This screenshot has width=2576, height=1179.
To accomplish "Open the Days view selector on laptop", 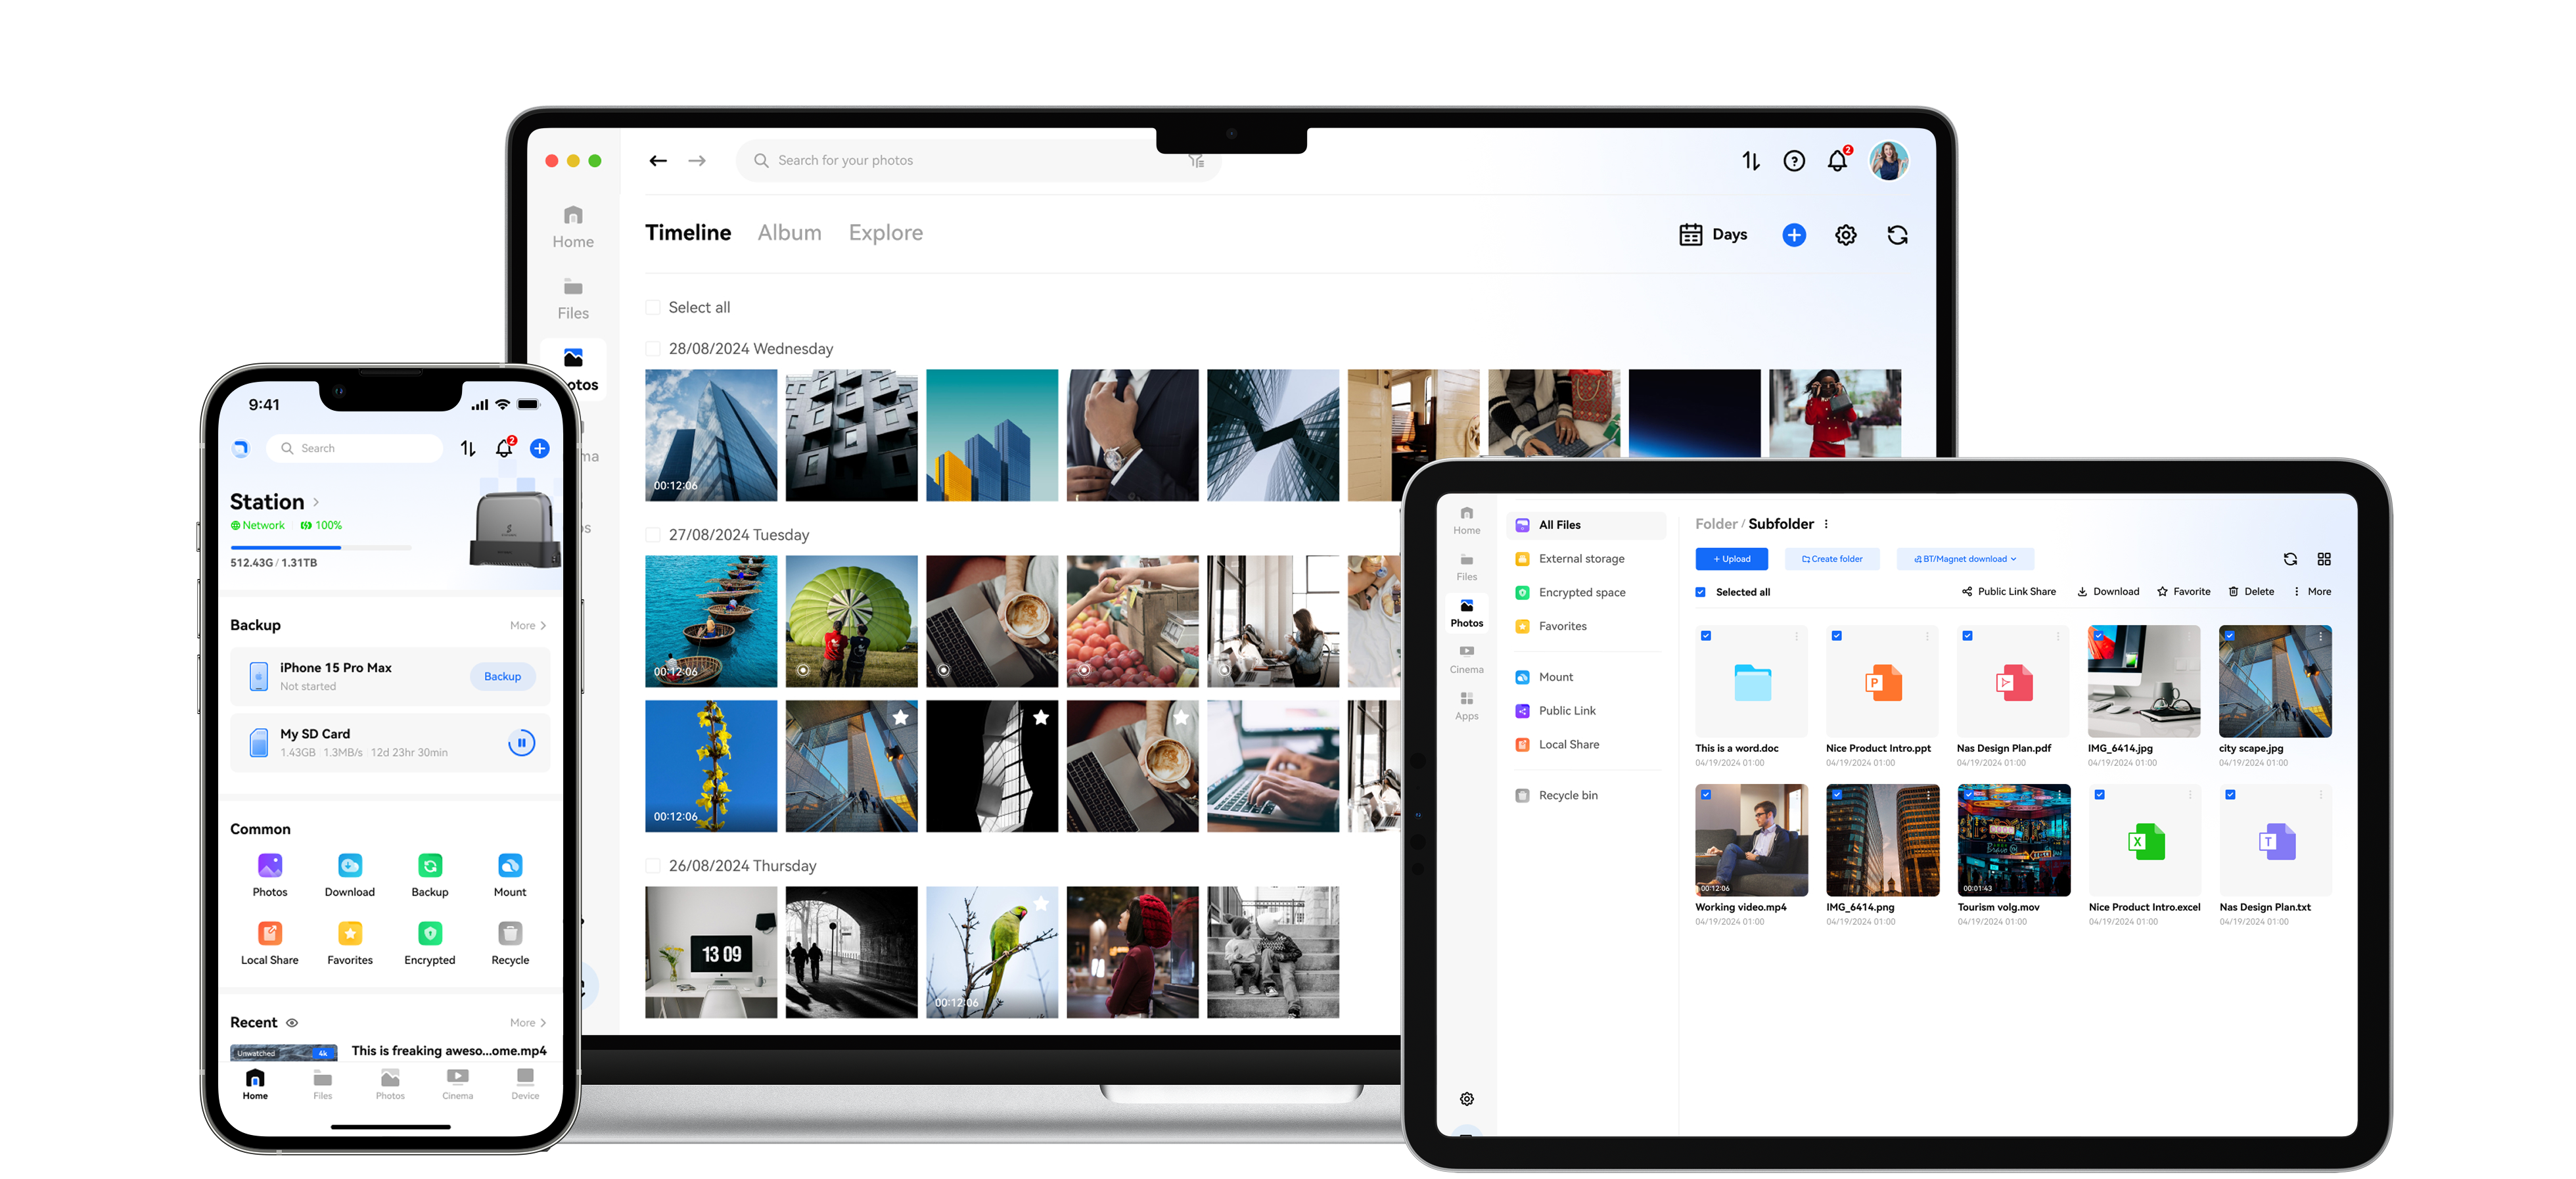I will click(x=1713, y=234).
